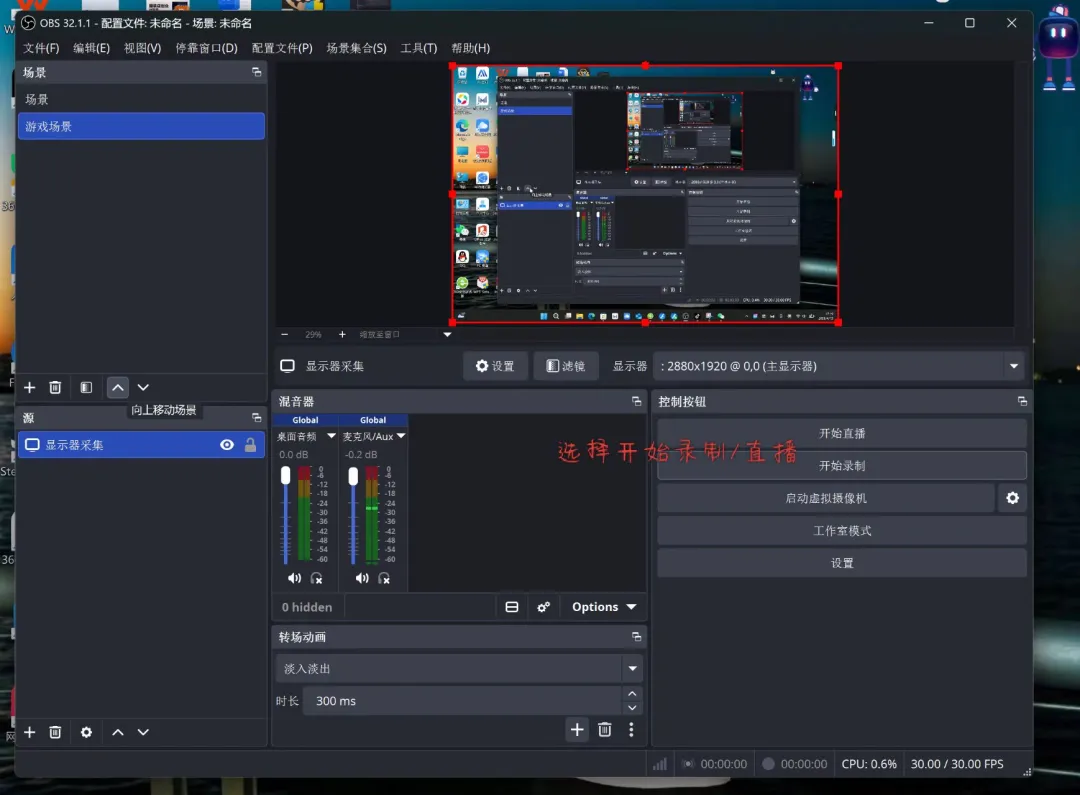Remove transition with trash icon

605,730
